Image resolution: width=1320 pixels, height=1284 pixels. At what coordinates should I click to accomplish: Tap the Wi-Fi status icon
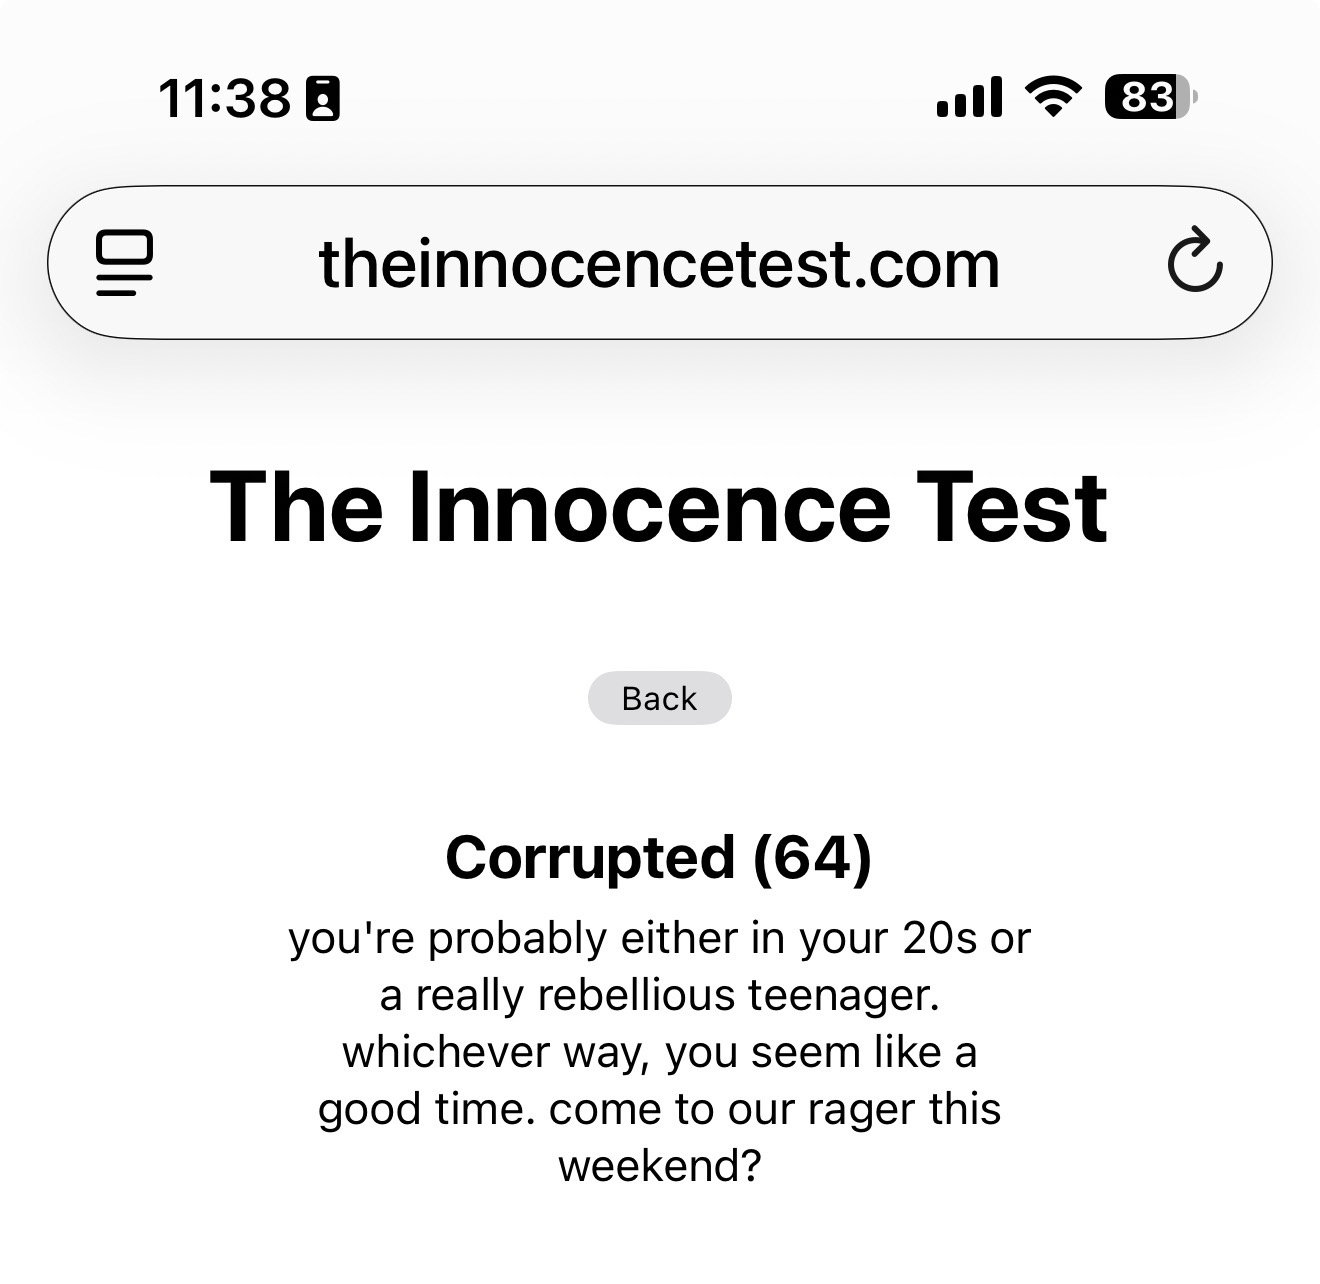[x=1053, y=98]
